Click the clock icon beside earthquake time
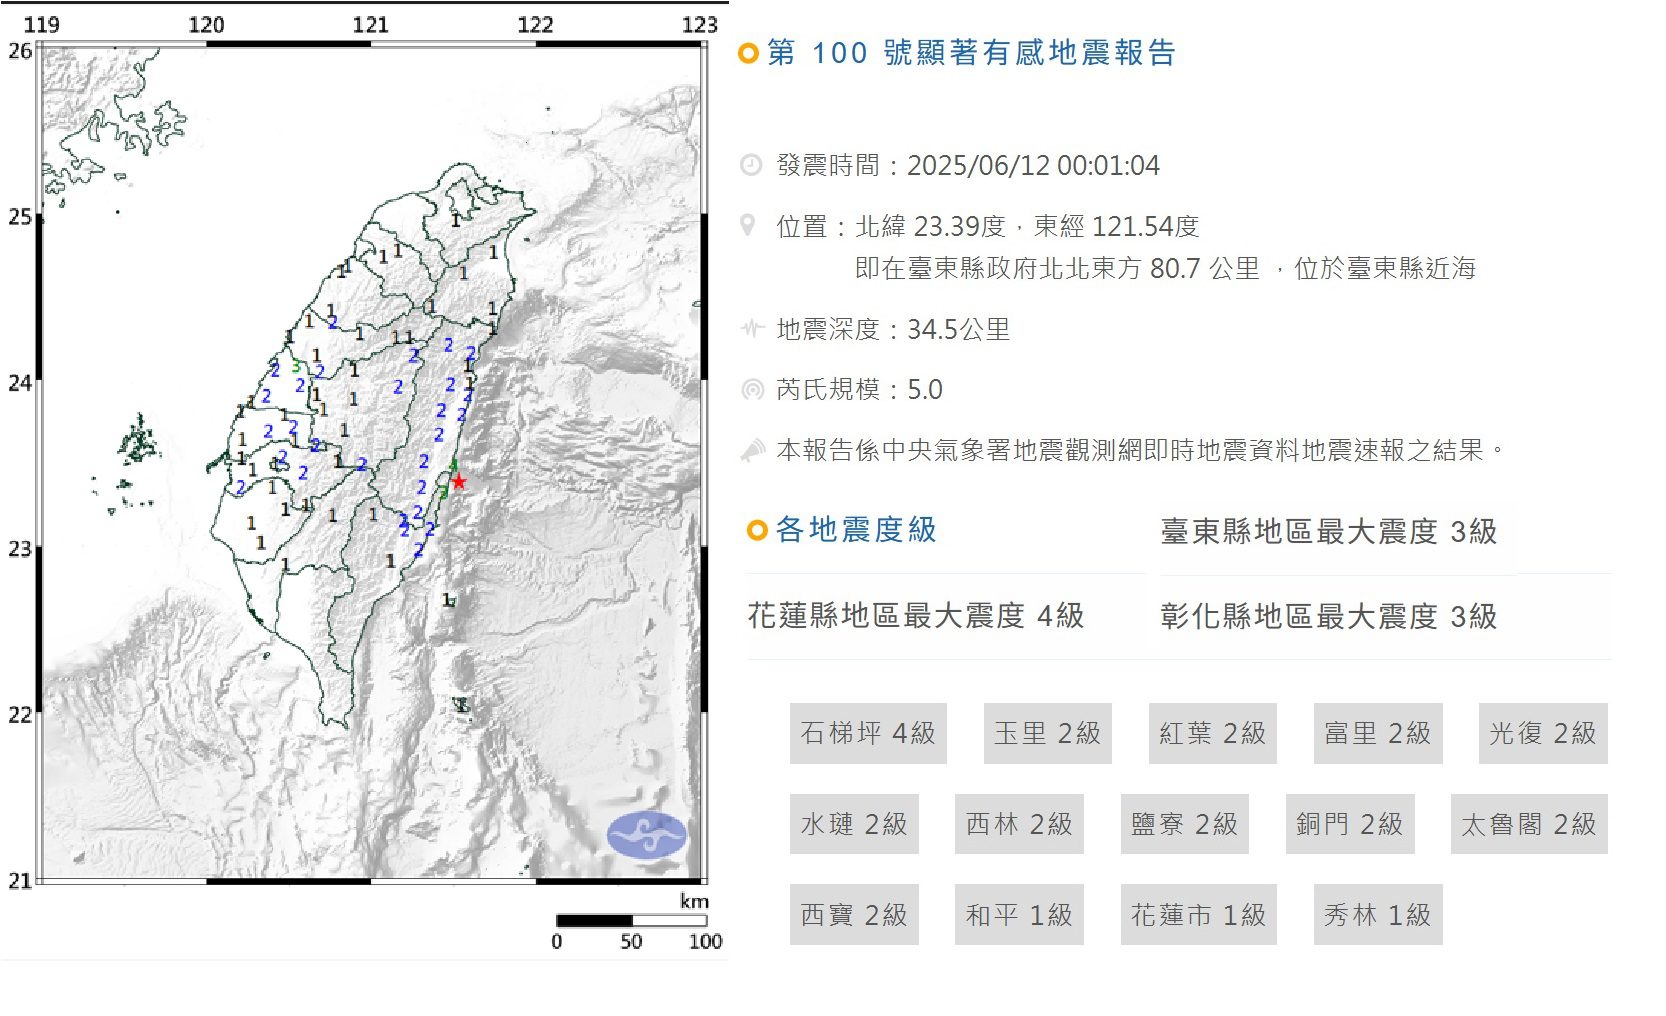Viewport: 1666px width, 1016px height. coord(750,165)
